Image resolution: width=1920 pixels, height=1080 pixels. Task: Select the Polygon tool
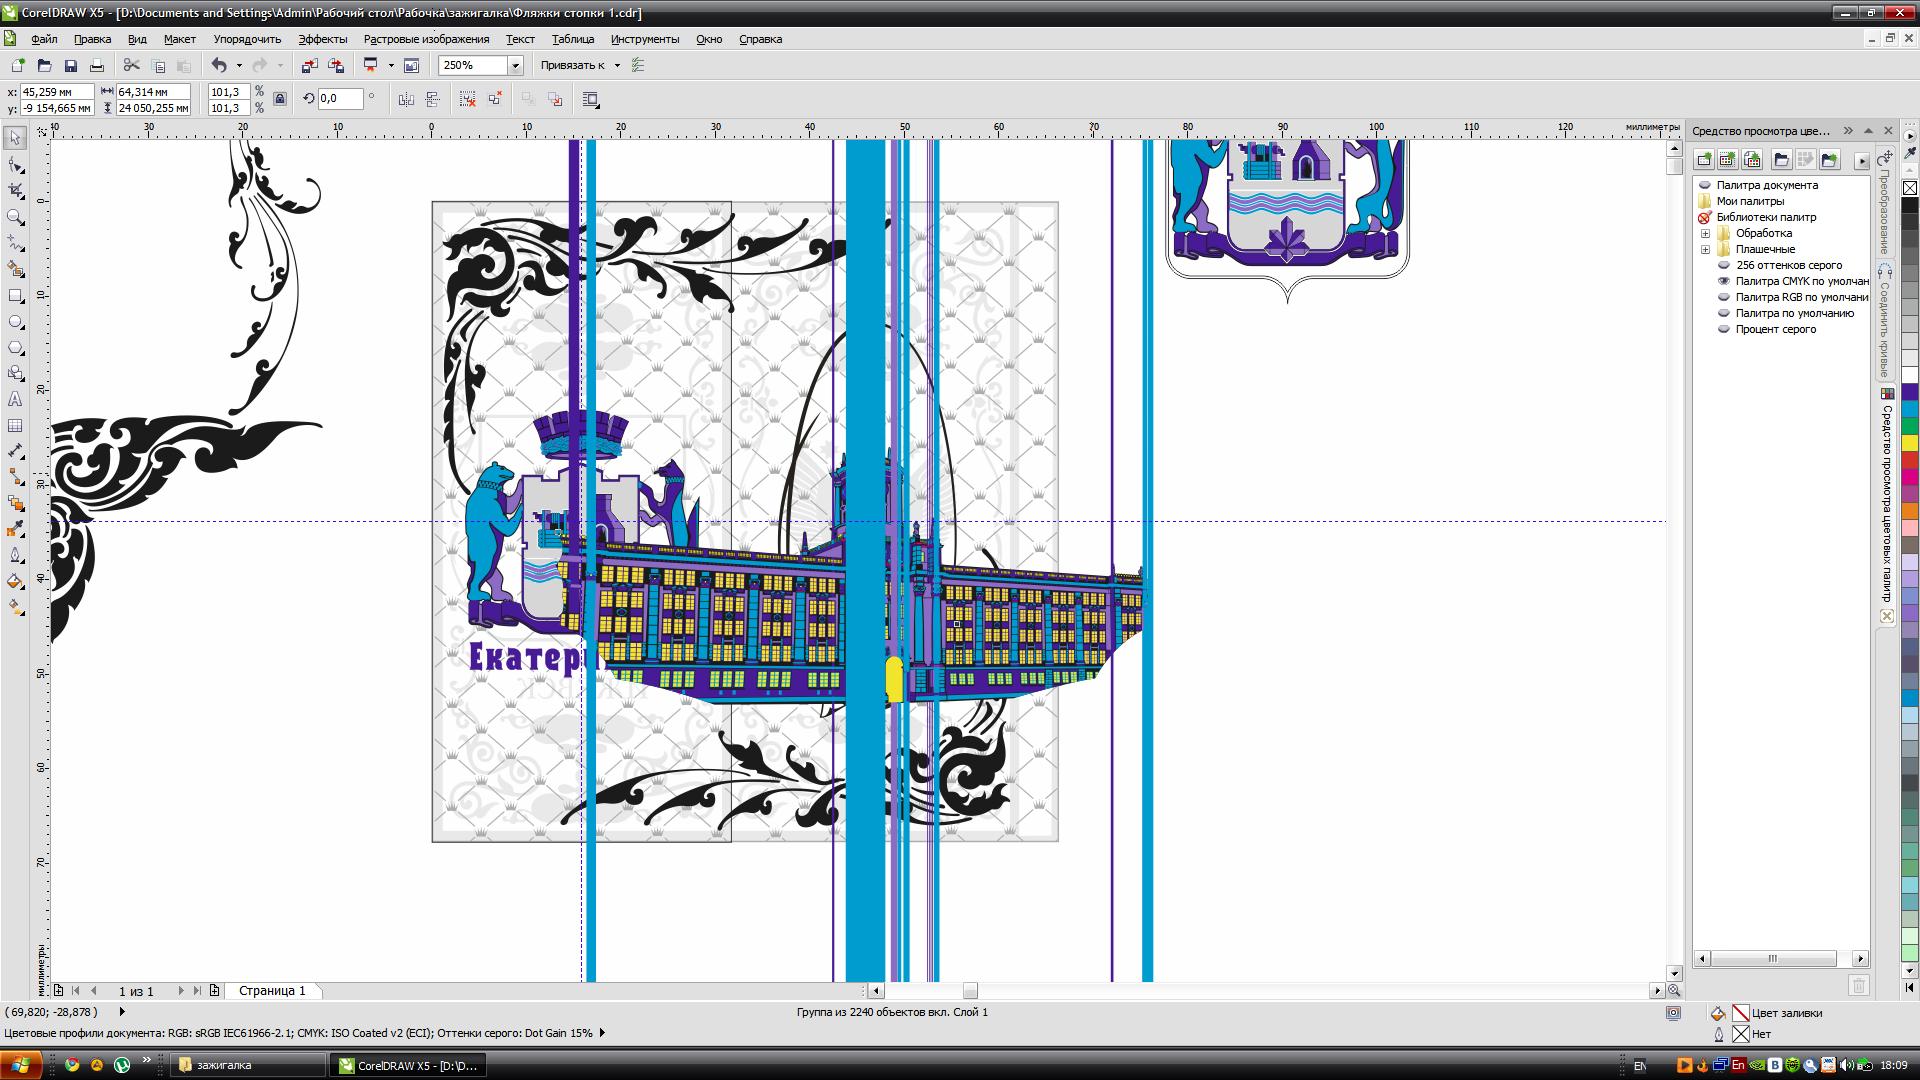click(15, 347)
